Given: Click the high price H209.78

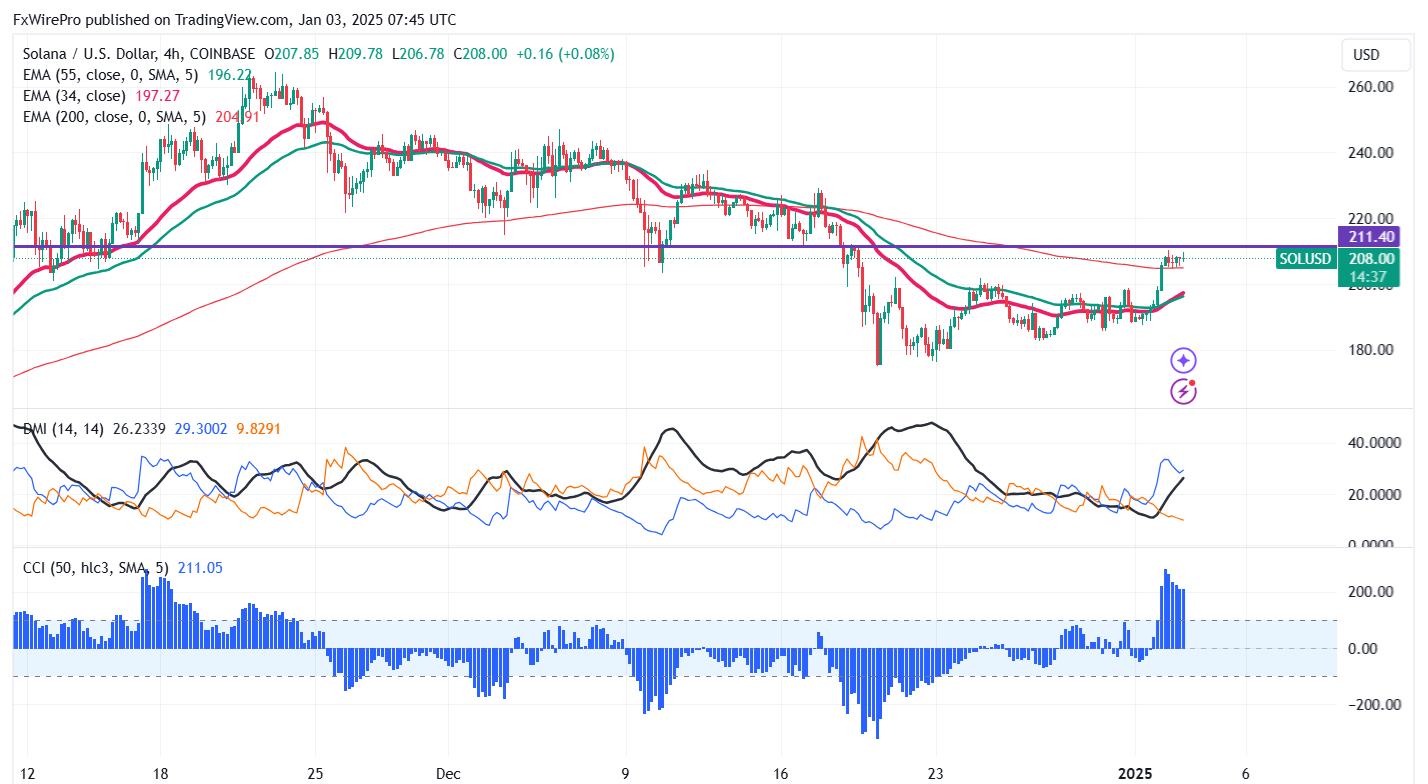Looking at the screenshot, I should (x=356, y=53).
